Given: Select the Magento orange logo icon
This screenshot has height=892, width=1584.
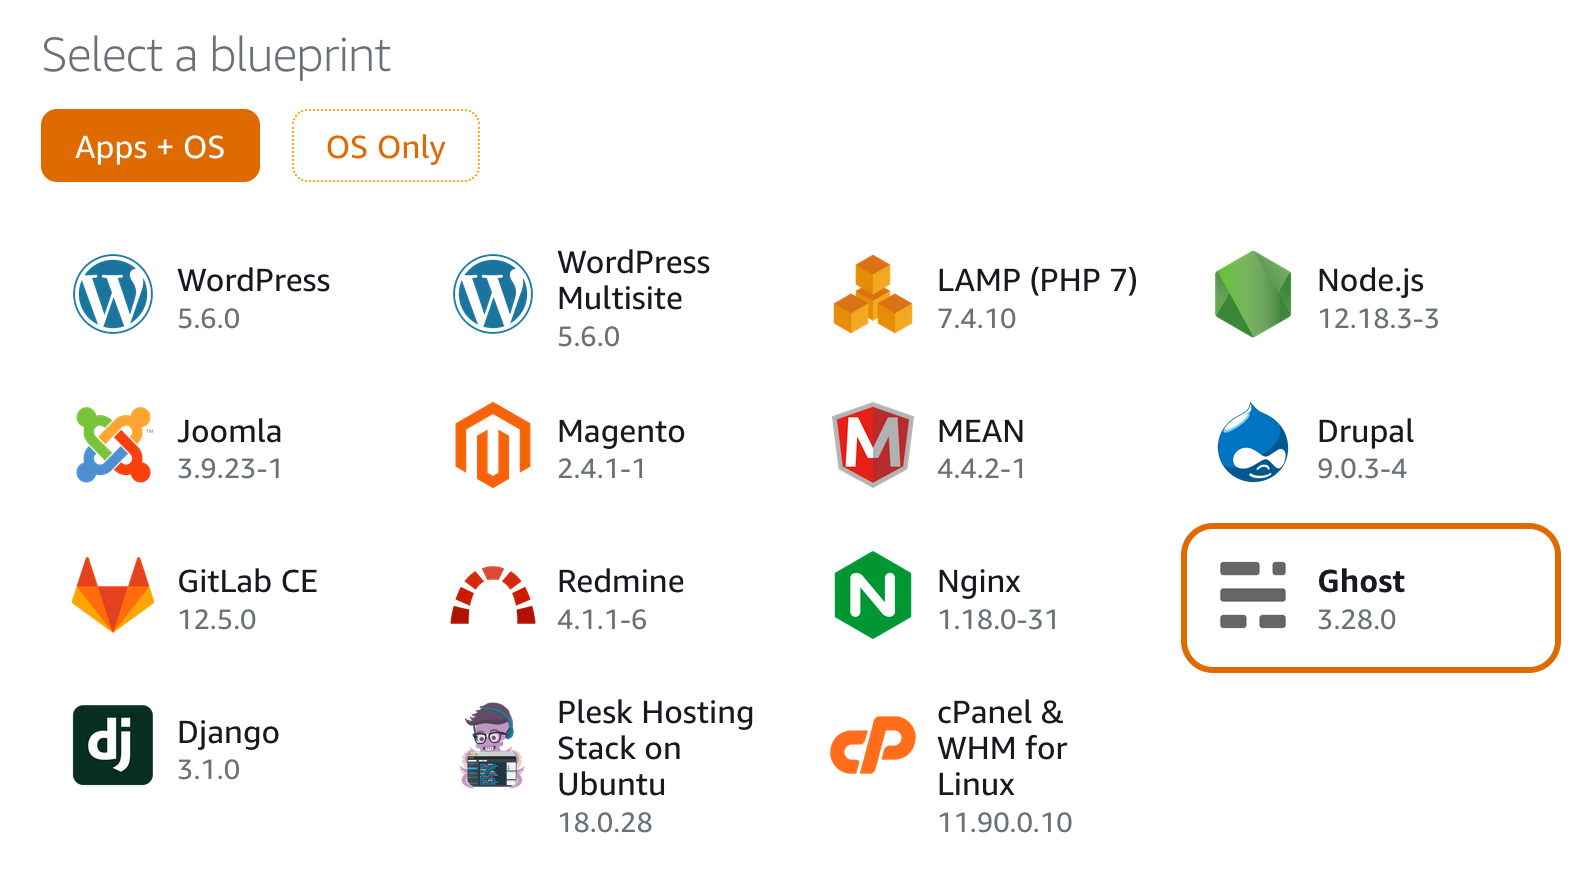Looking at the screenshot, I should point(493,445).
